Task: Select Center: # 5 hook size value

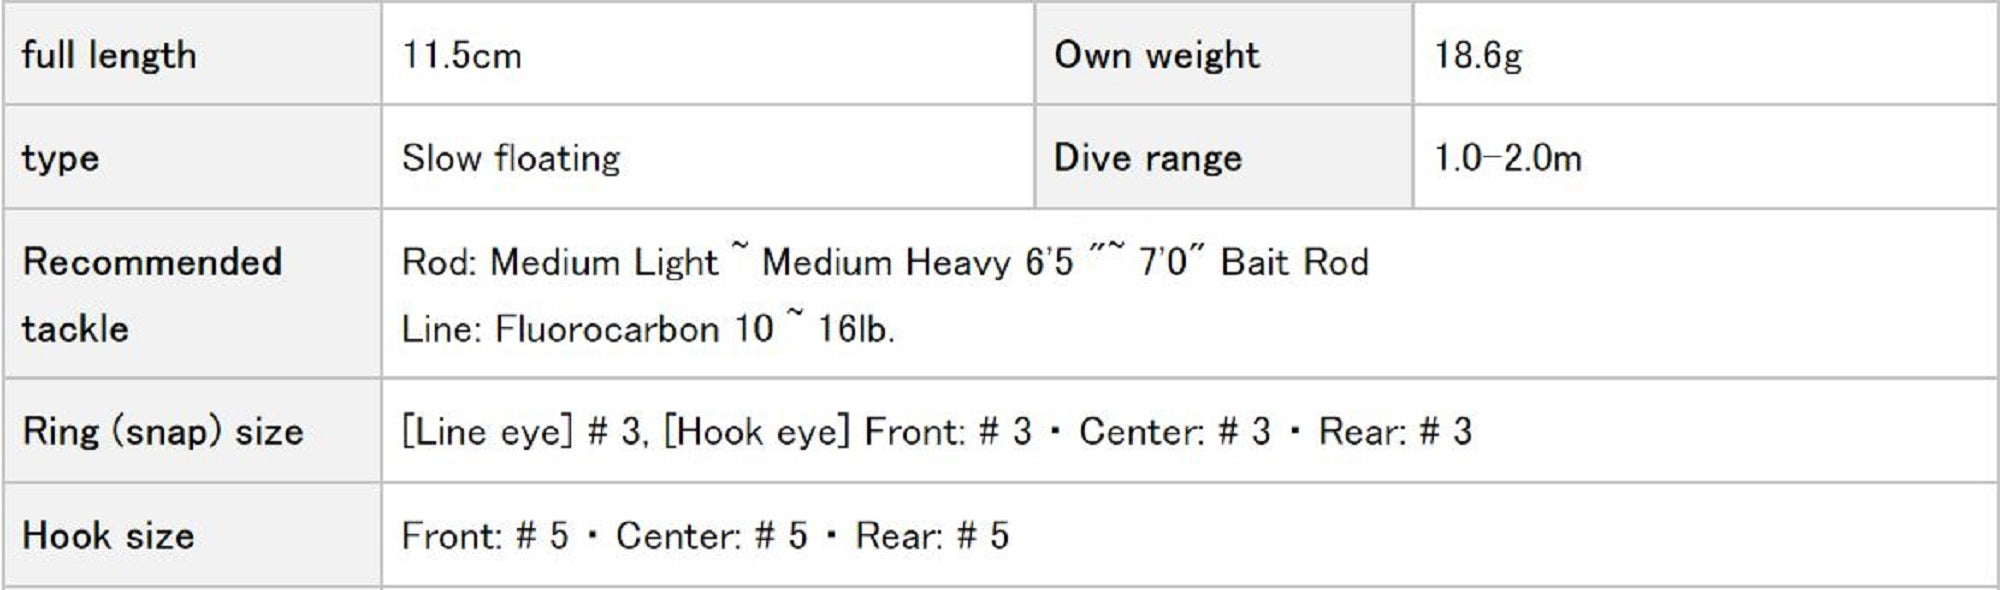Action: pos(711,536)
